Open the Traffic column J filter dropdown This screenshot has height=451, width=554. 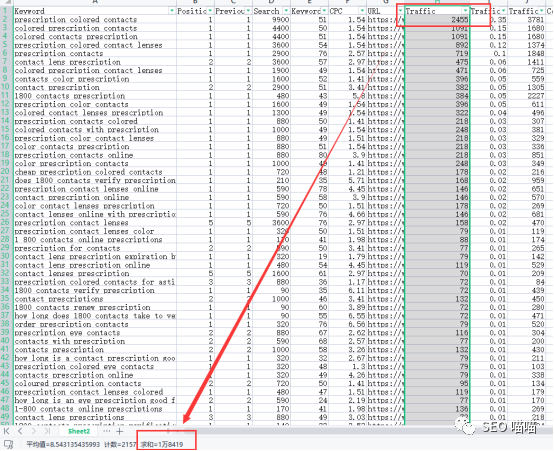(541, 11)
